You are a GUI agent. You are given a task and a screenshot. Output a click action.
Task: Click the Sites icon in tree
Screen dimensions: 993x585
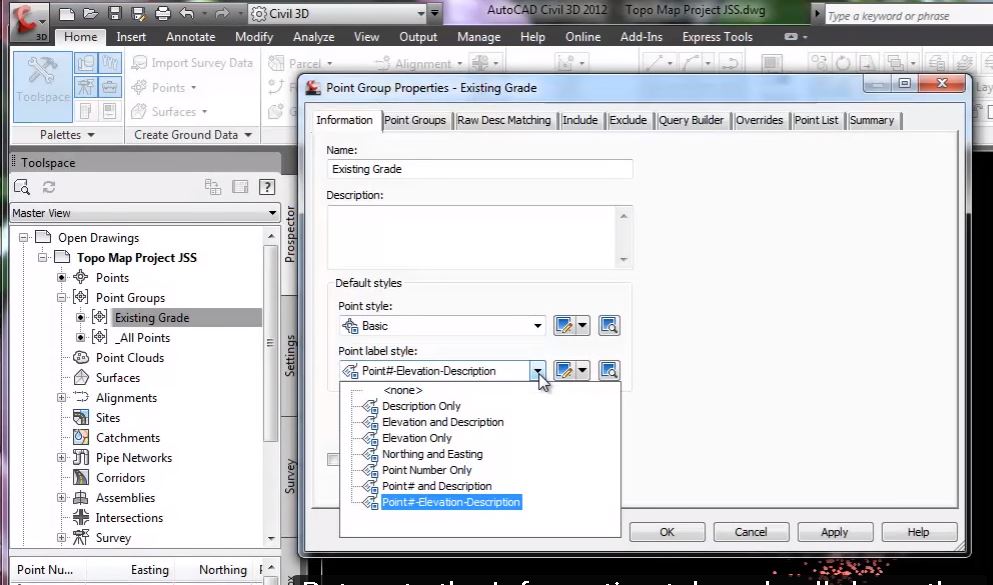click(80, 417)
